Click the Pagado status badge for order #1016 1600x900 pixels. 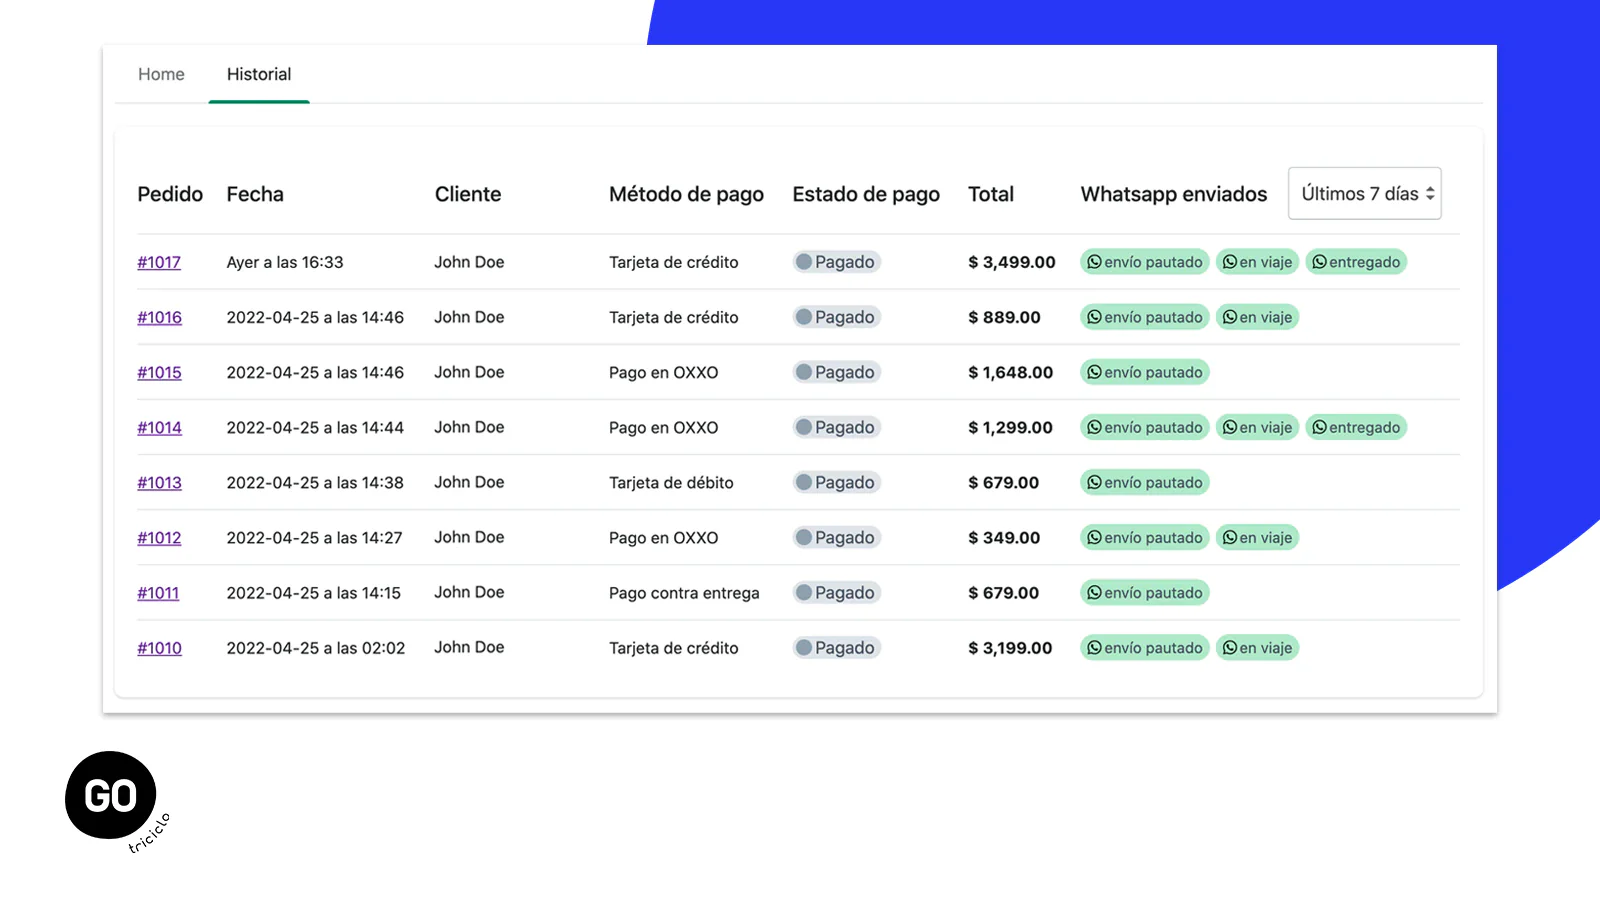tap(836, 317)
